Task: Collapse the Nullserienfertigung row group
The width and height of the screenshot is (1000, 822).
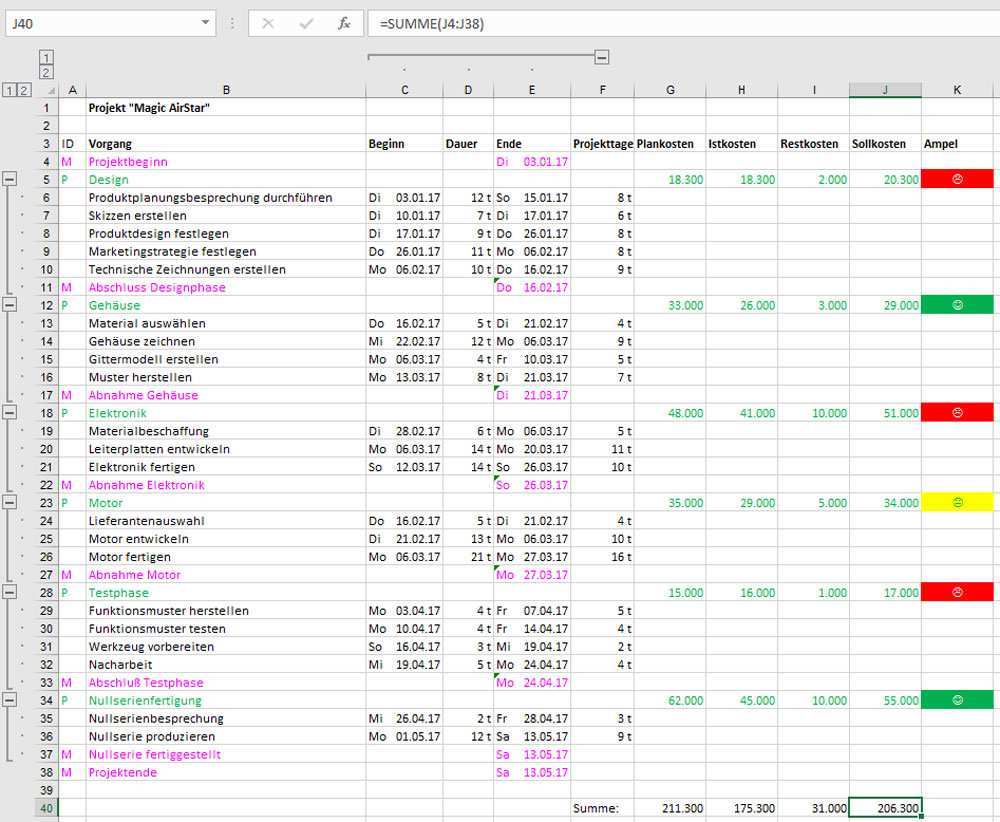Action: tap(10, 701)
